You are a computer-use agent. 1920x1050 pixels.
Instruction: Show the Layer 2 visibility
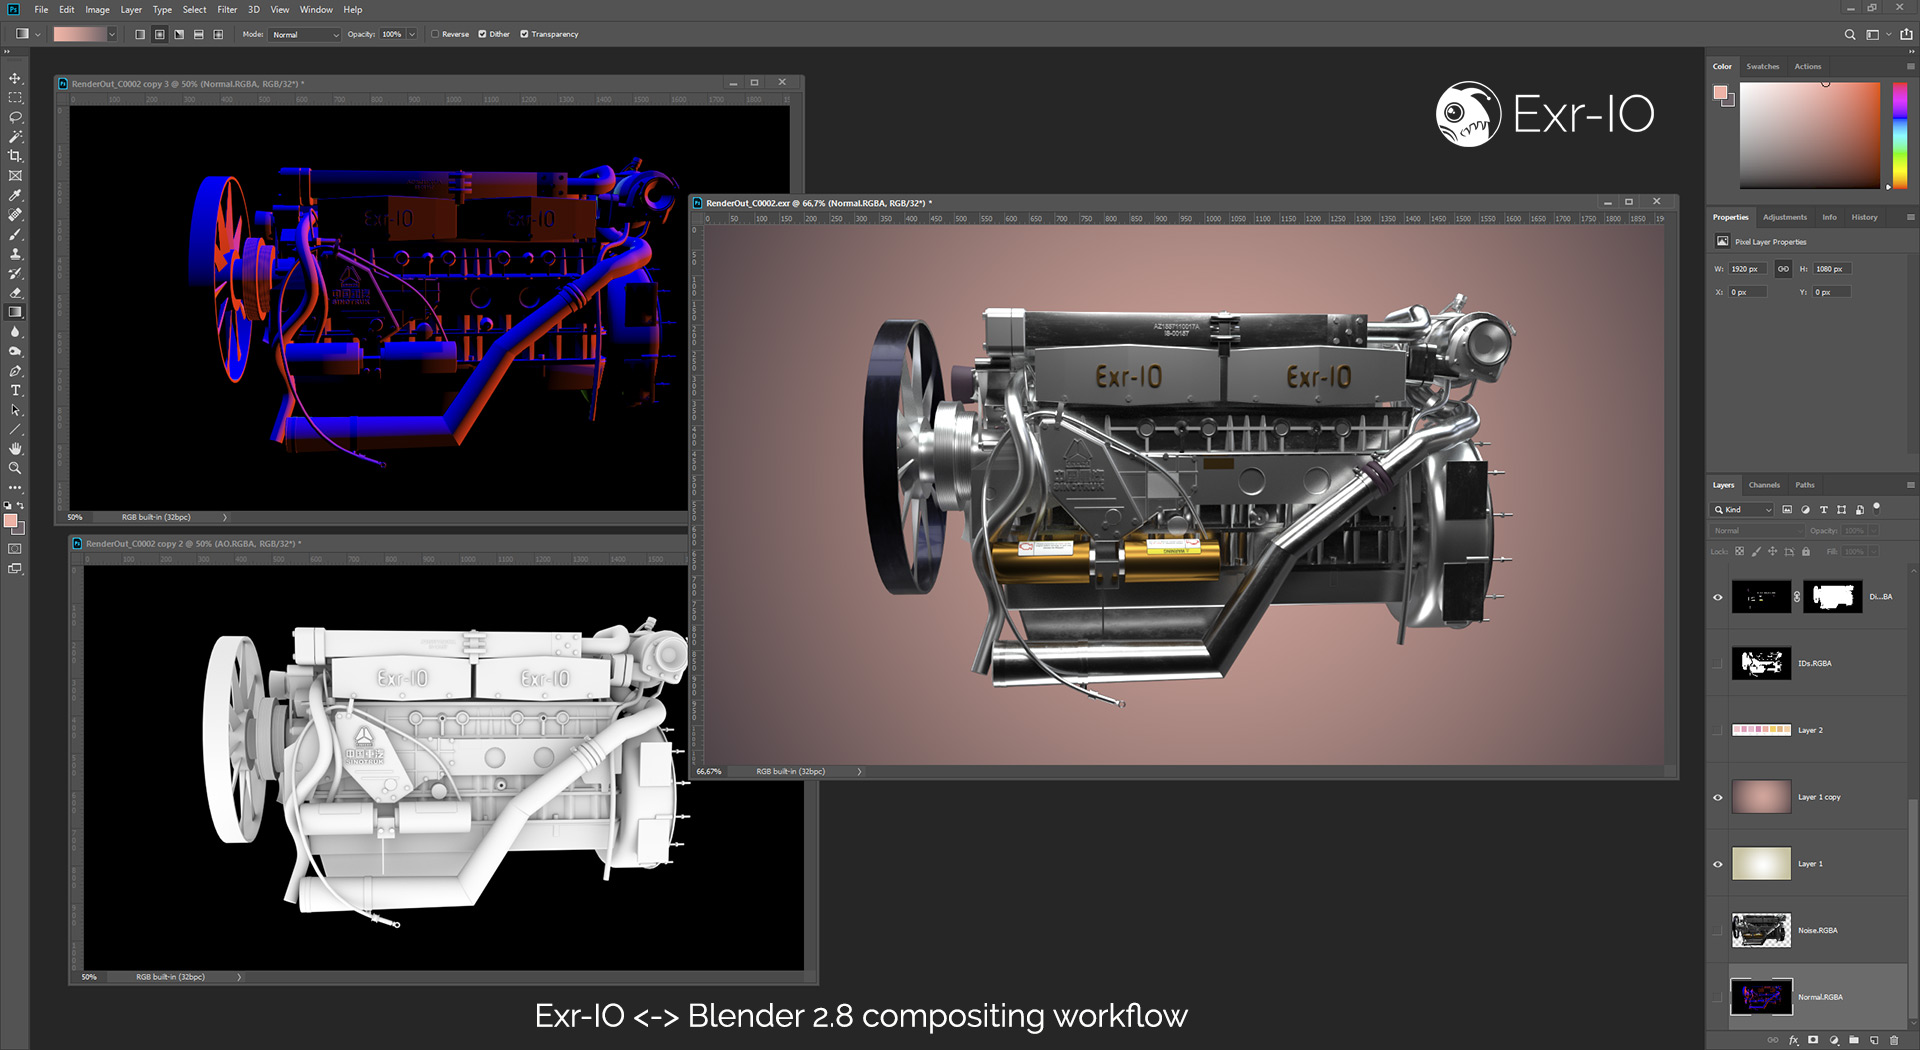click(1718, 731)
